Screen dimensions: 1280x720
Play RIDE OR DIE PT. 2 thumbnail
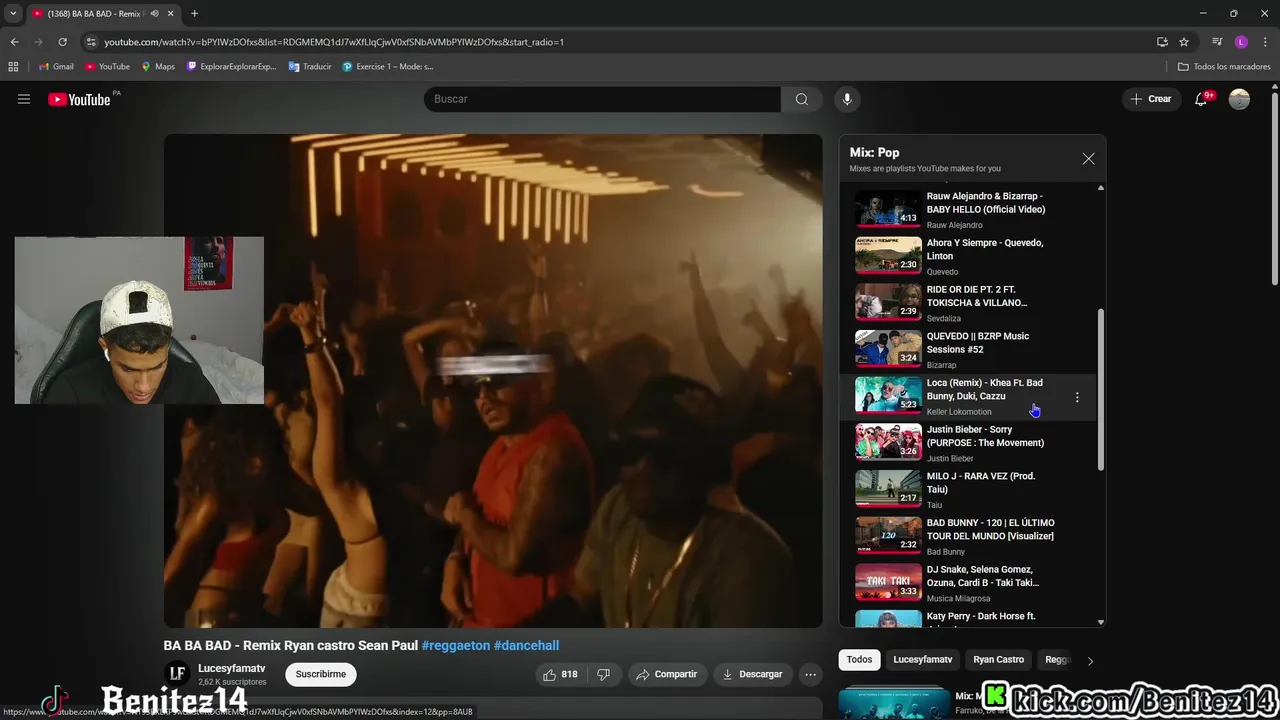888,302
